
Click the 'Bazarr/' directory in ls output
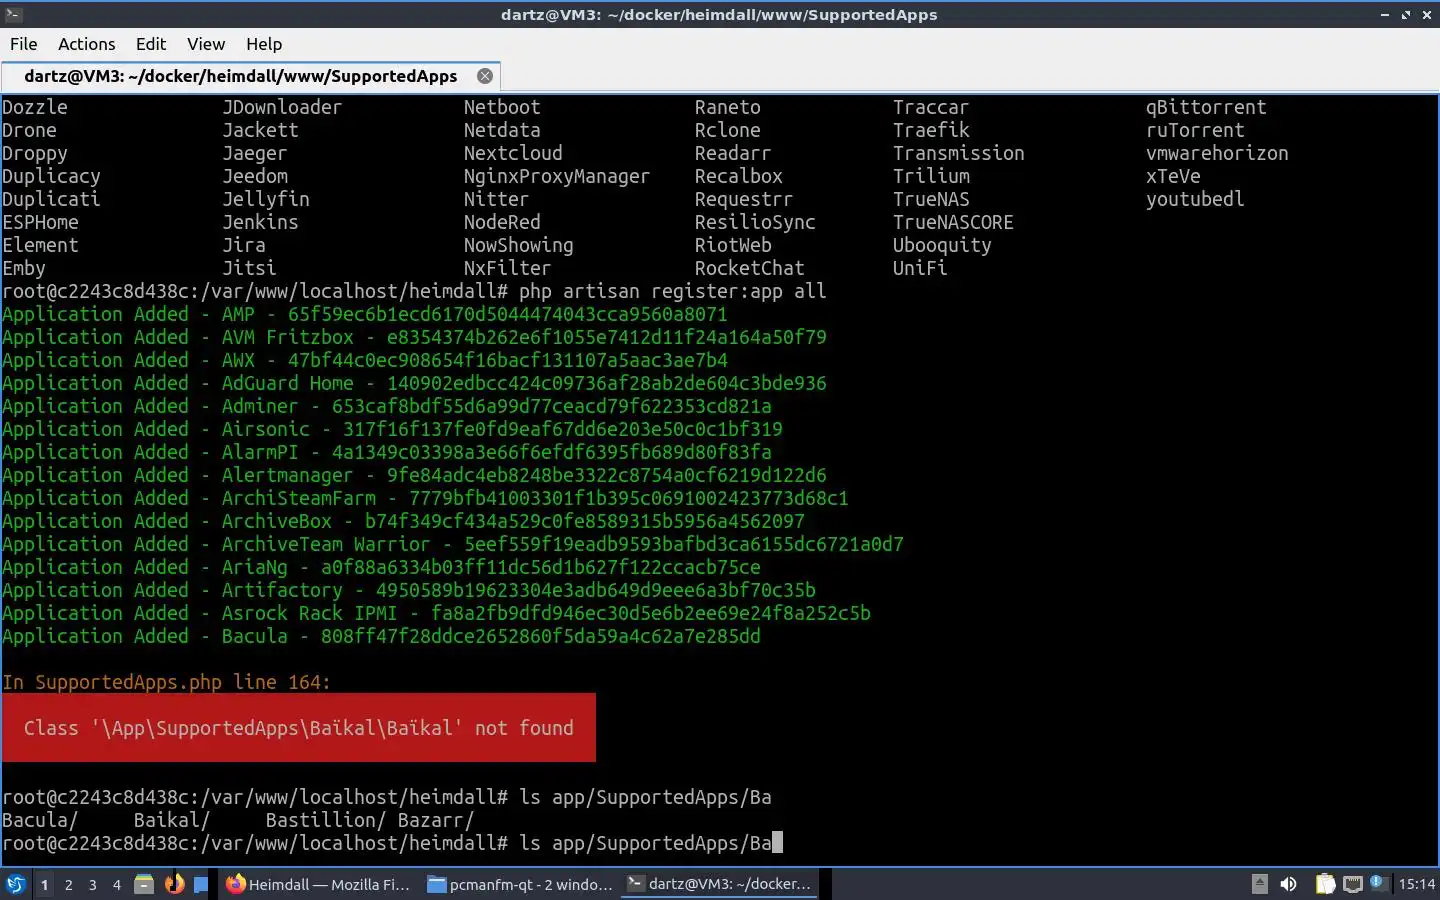[436, 820]
